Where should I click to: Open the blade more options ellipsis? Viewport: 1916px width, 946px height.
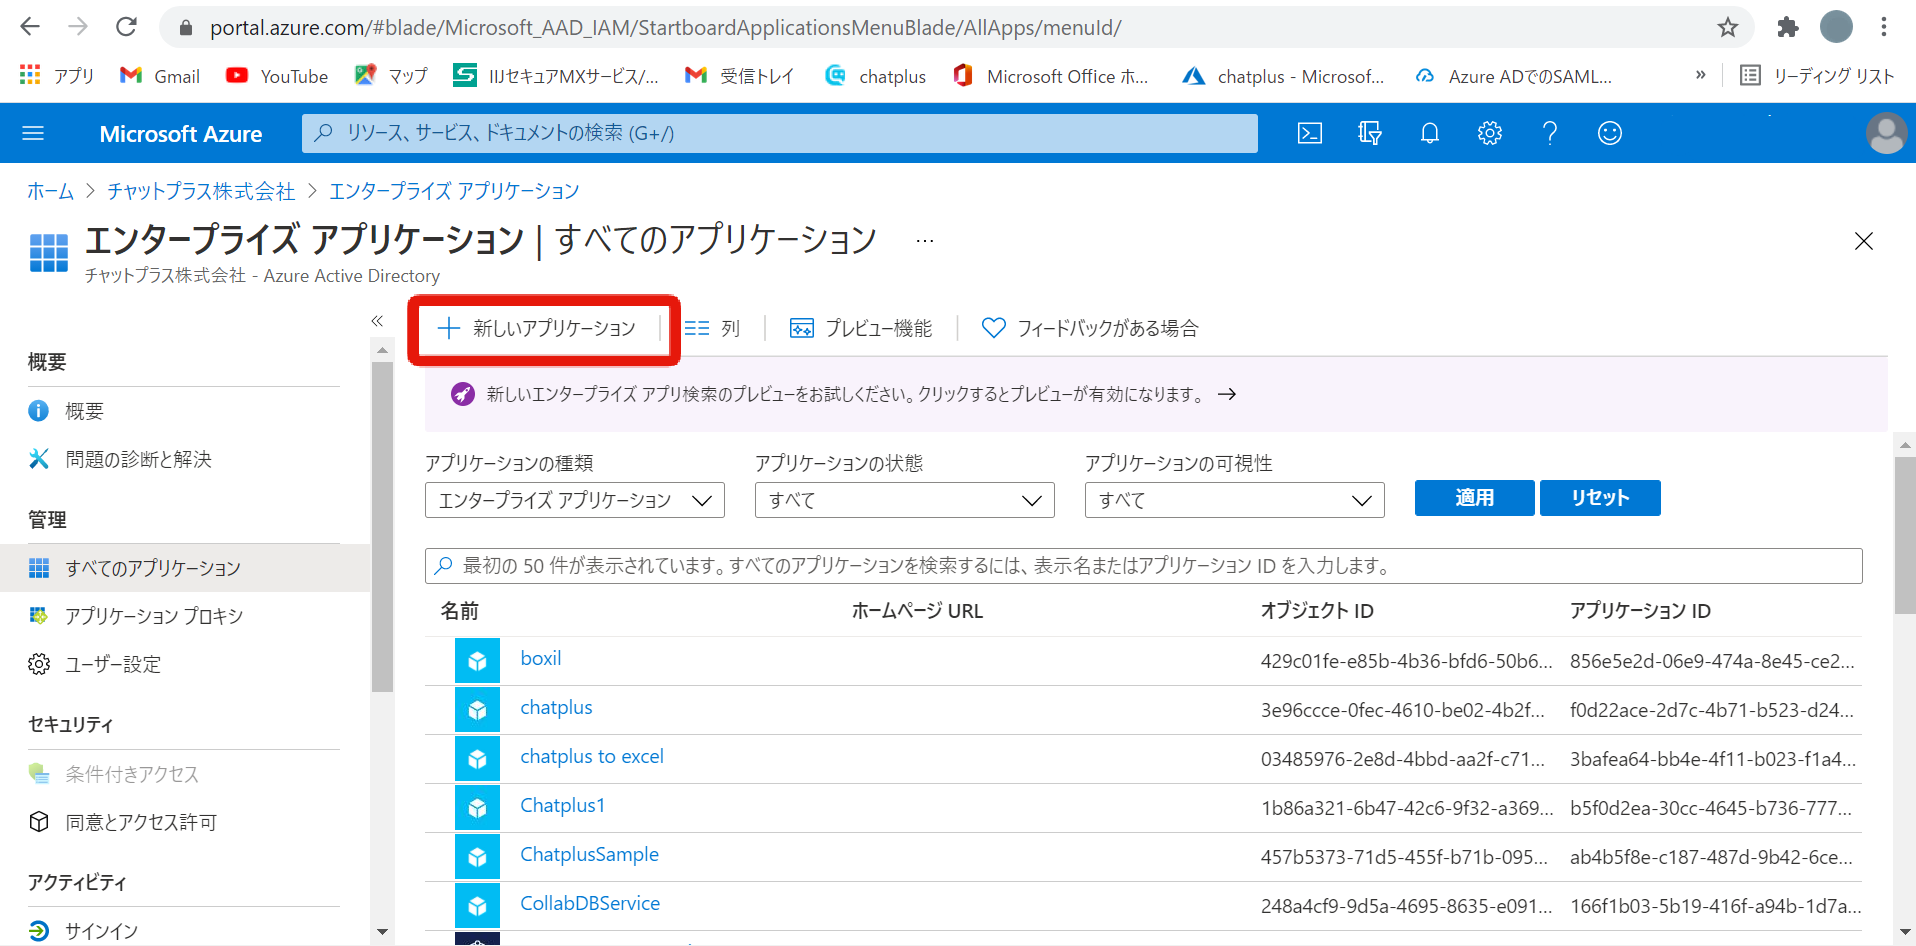pos(925,241)
